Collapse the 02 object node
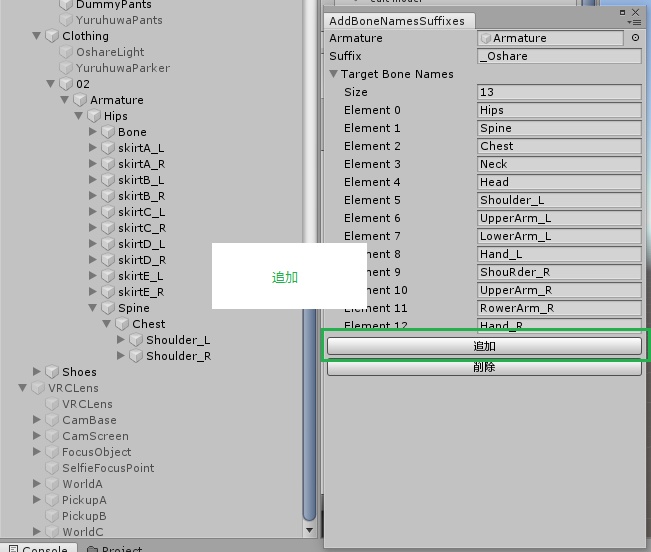The height and width of the screenshot is (552, 651). click(x=51, y=84)
